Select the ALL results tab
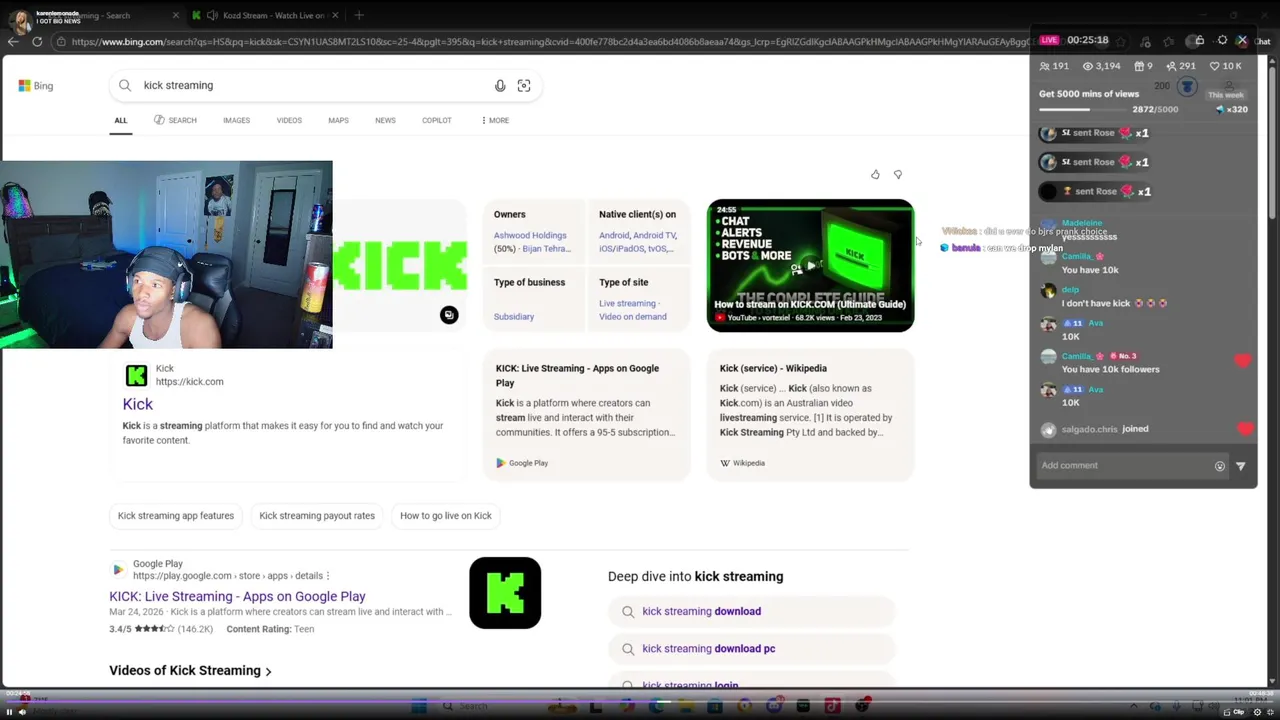Screen dimensions: 1280x720 point(120,120)
